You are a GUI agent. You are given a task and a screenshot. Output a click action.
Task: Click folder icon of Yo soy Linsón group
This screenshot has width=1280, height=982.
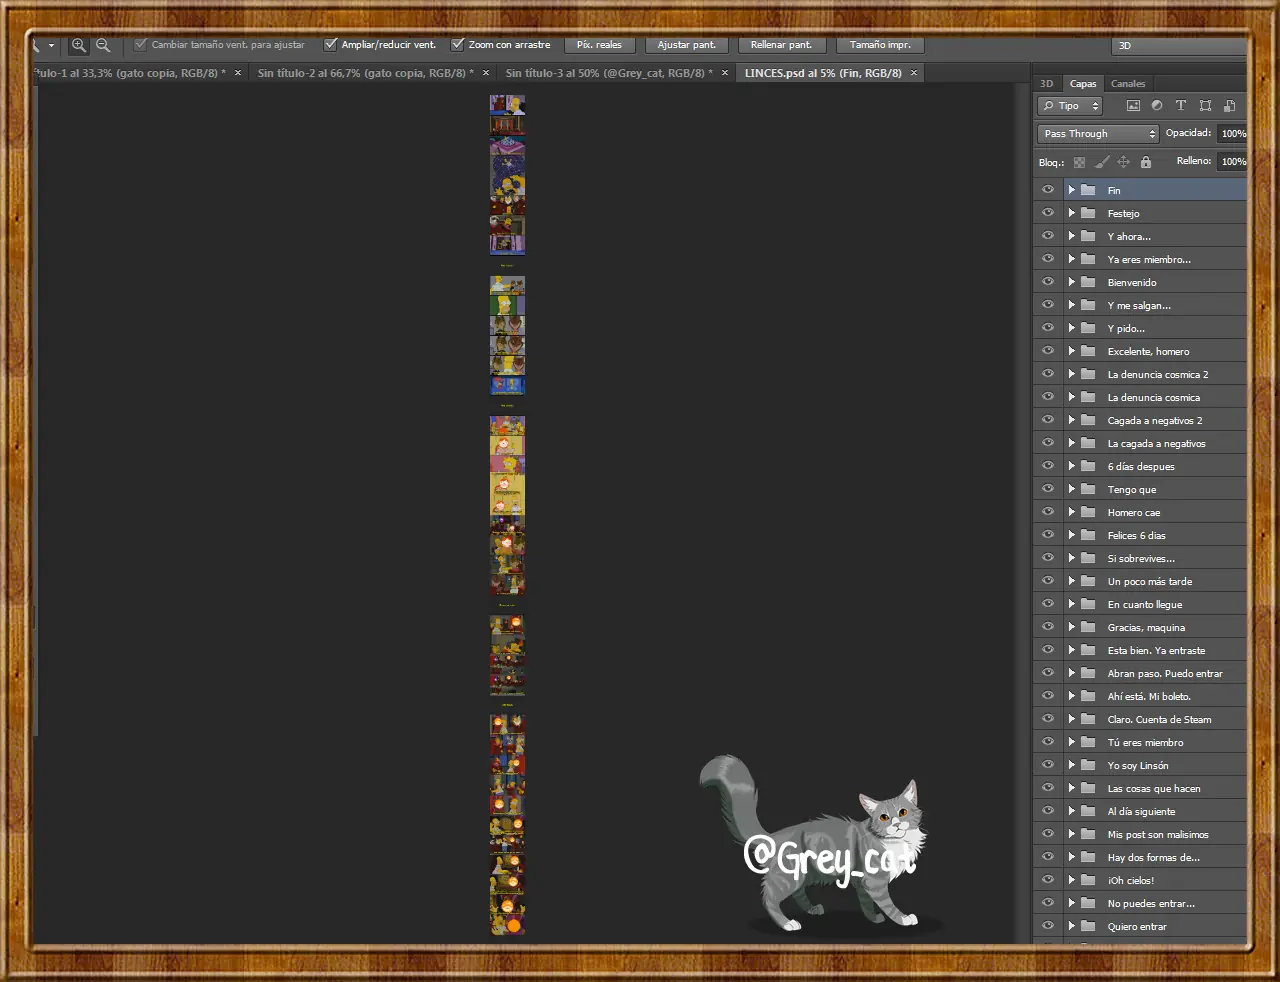1088,765
